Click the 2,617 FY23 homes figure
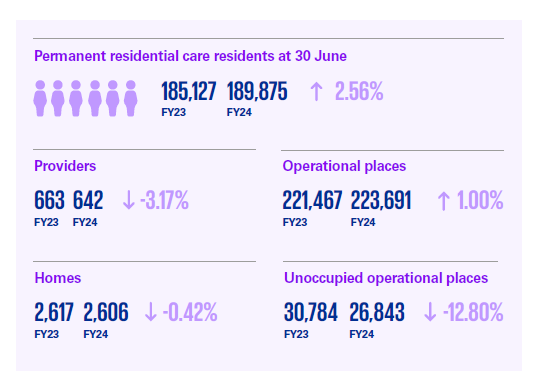The width and height of the screenshot is (538, 389). (x=54, y=312)
